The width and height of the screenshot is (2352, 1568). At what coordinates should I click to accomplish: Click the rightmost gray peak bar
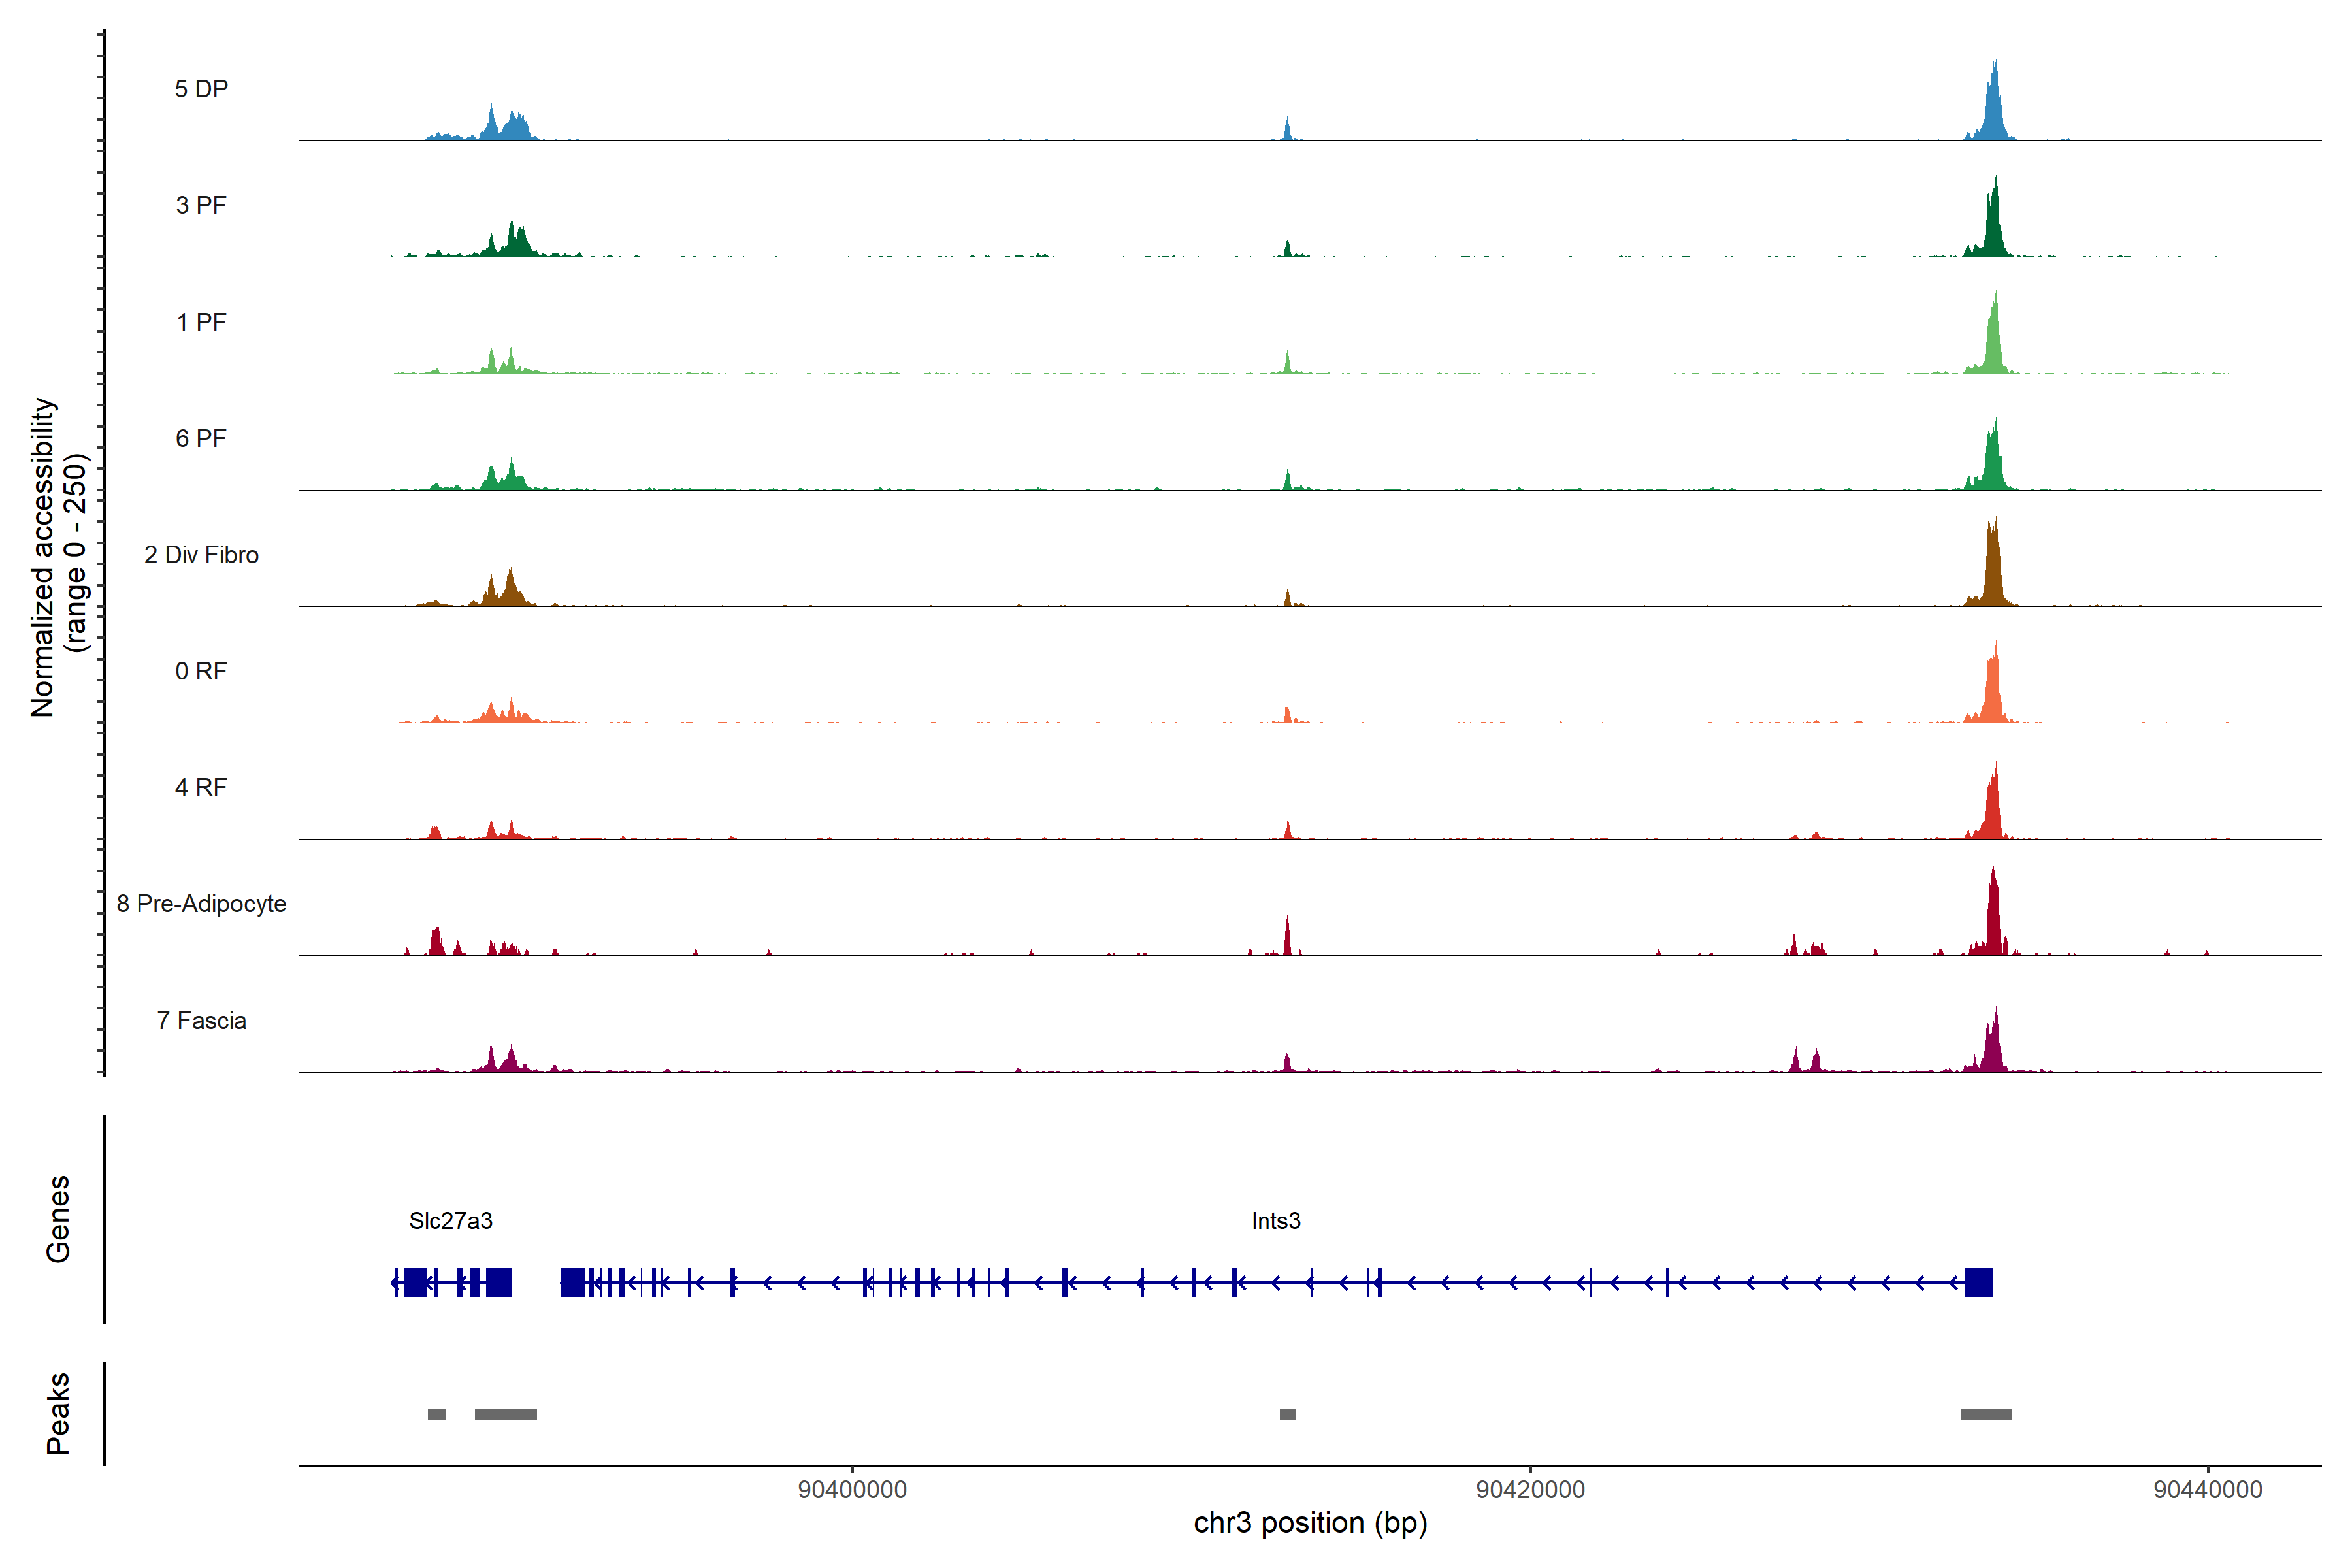click(1985, 1414)
